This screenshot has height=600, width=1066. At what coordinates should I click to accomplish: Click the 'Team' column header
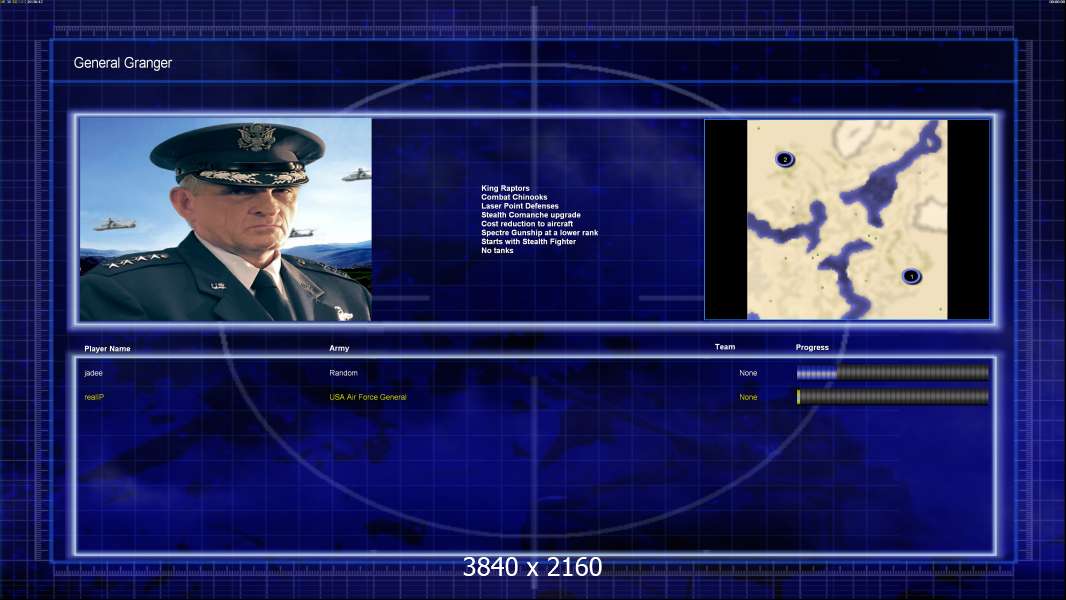click(x=725, y=347)
